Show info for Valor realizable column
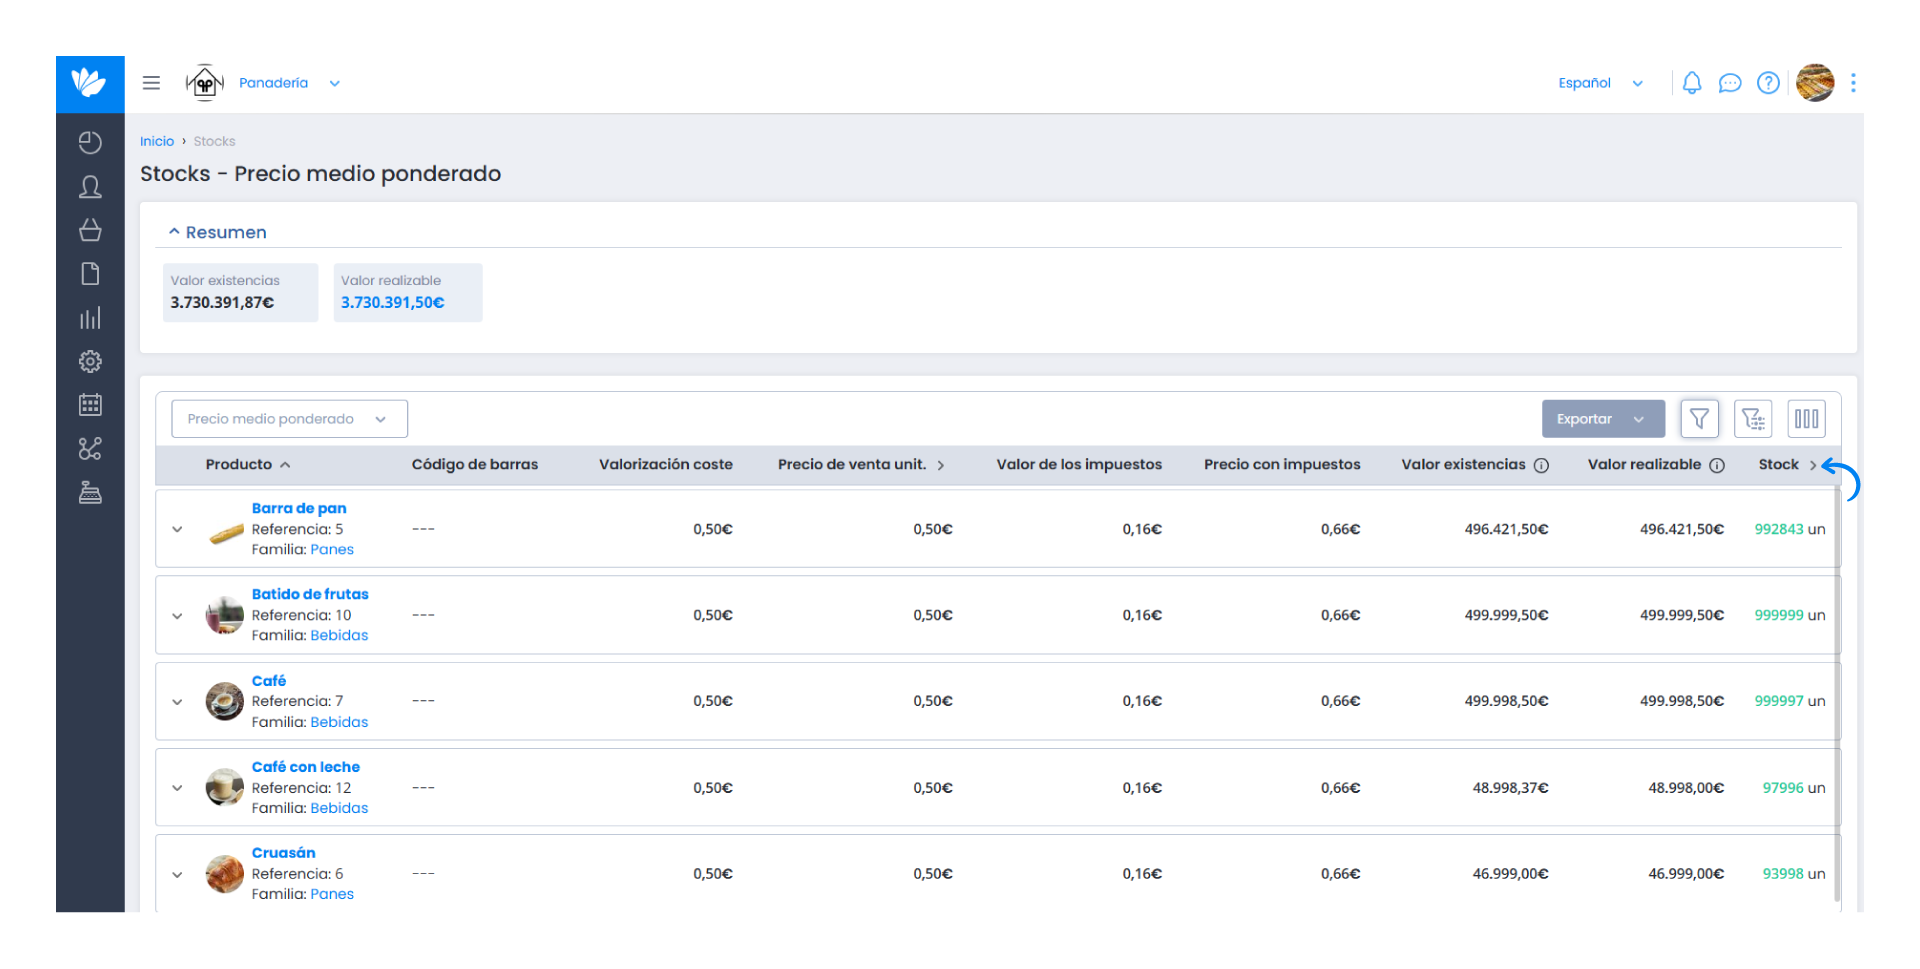The width and height of the screenshot is (1920, 969). (x=1717, y=466)
